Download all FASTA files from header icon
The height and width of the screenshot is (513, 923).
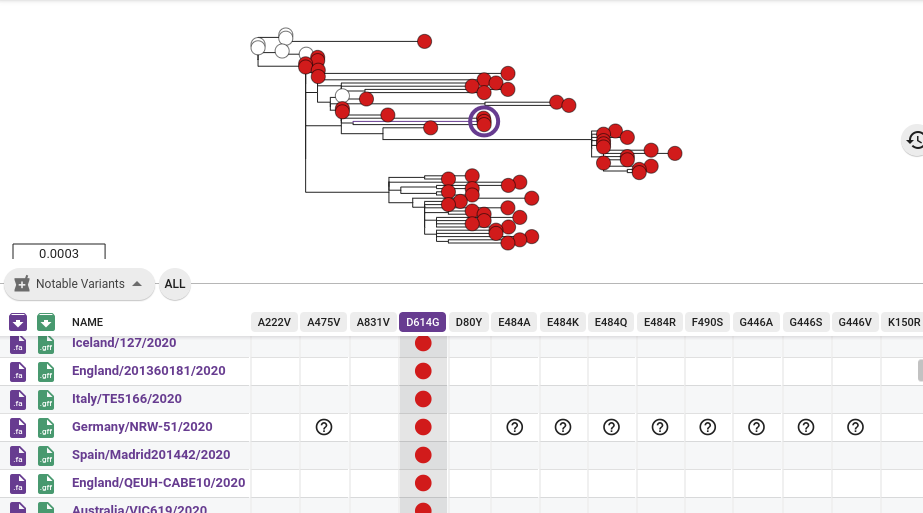click(18, 322)
